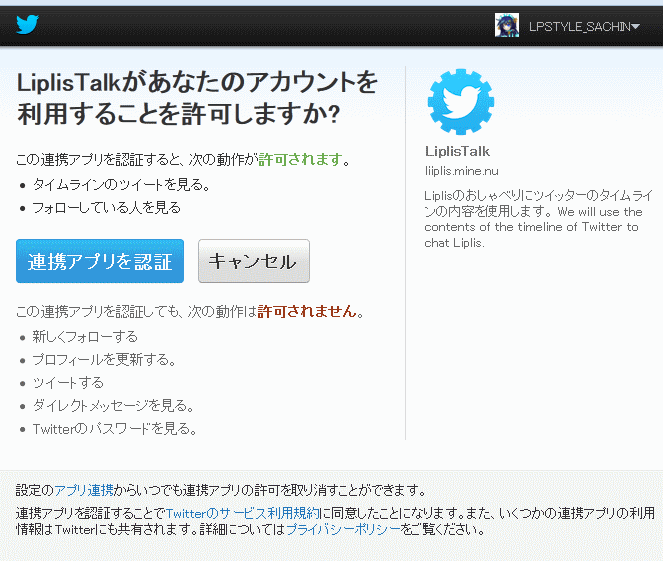
Task: Open the LPSTYLE_SACHIN account dropdown
Action: (584, 27)
